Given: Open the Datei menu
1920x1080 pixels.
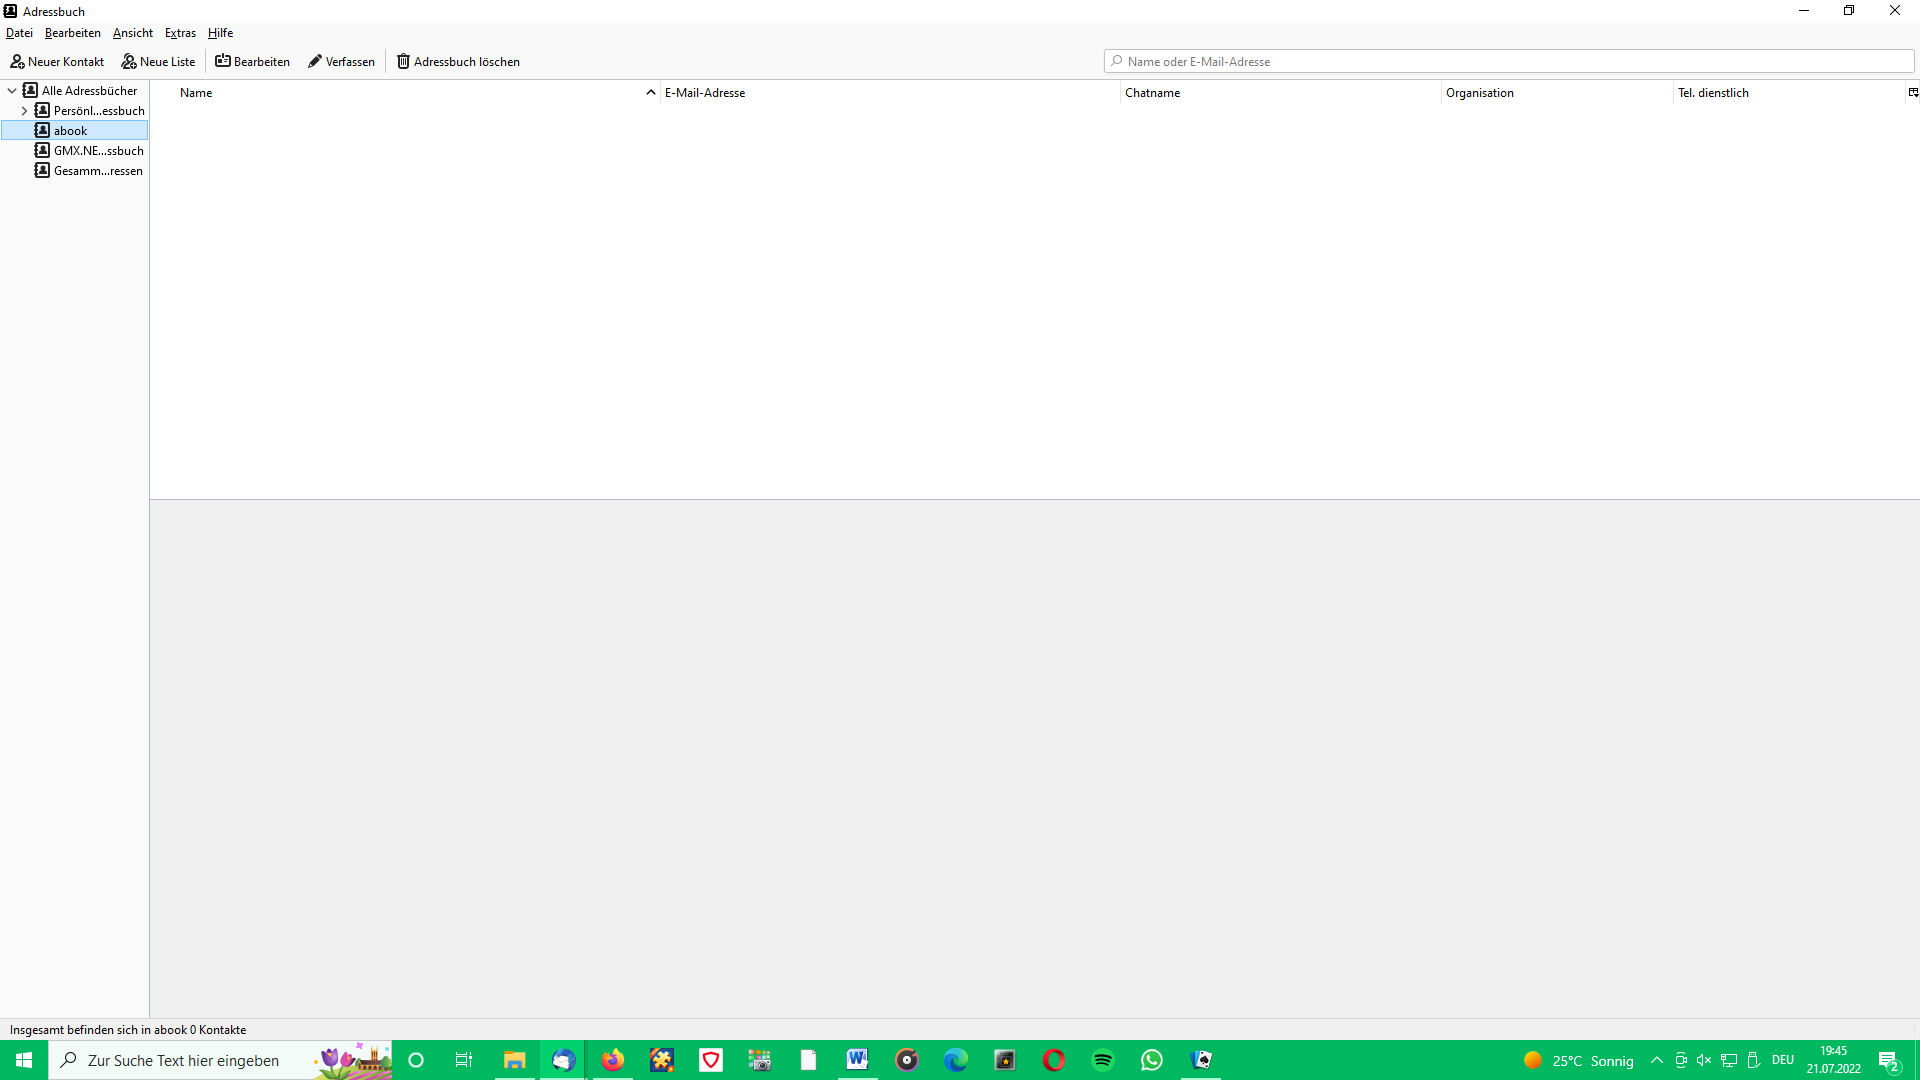Looking at the screenshot, I should point(19,33).
